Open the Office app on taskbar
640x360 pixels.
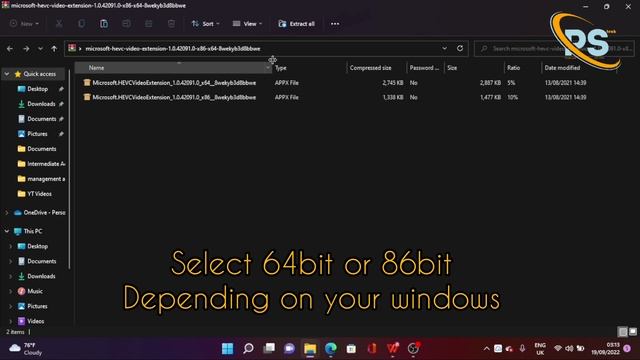[372, 349]
